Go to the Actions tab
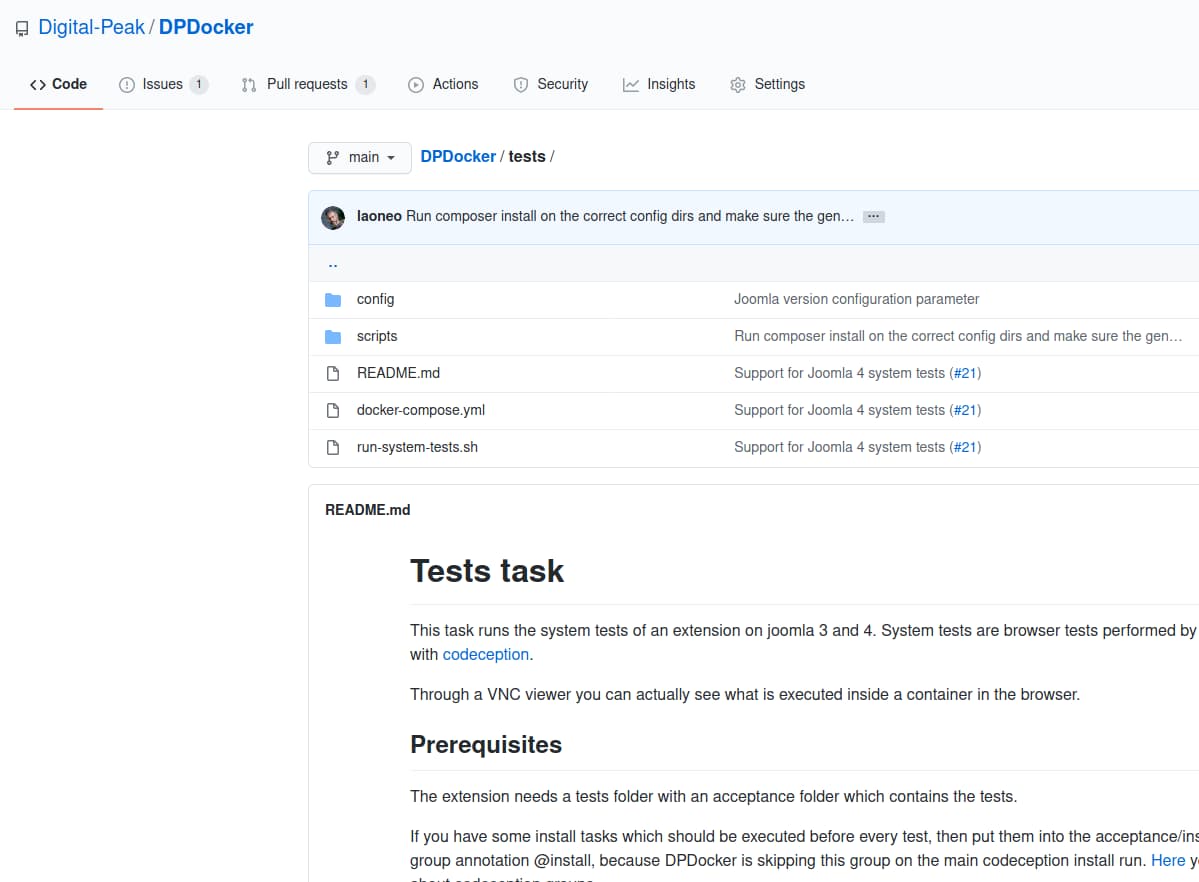Viewport: 1199px width, 882px height. point(443,85)
